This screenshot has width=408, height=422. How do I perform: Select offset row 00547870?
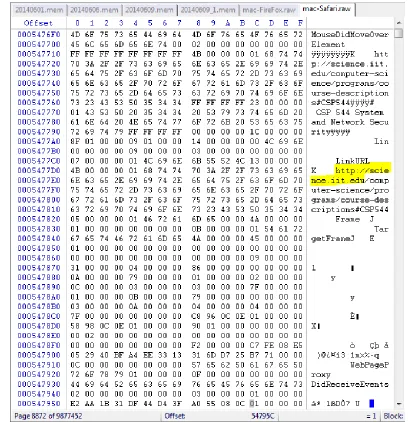pos(39,268)
